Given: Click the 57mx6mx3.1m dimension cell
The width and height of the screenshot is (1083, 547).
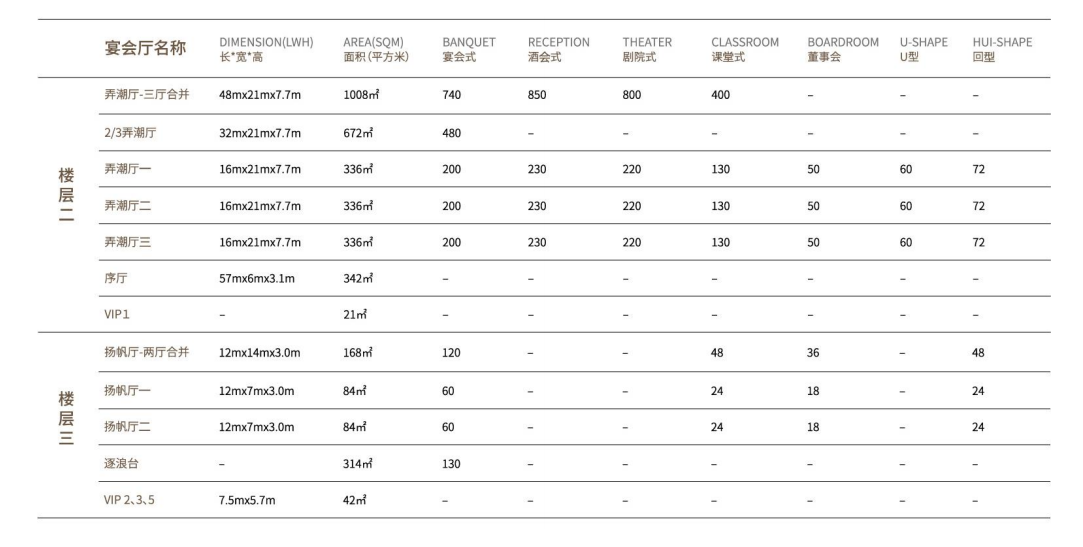Looking at the screenshot, I should tap(257, 279).
